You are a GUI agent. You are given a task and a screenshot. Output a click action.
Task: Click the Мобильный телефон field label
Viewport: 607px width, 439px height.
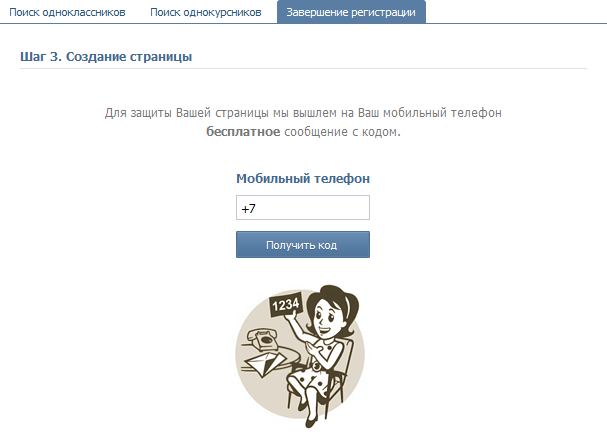[x=303, y=178]
